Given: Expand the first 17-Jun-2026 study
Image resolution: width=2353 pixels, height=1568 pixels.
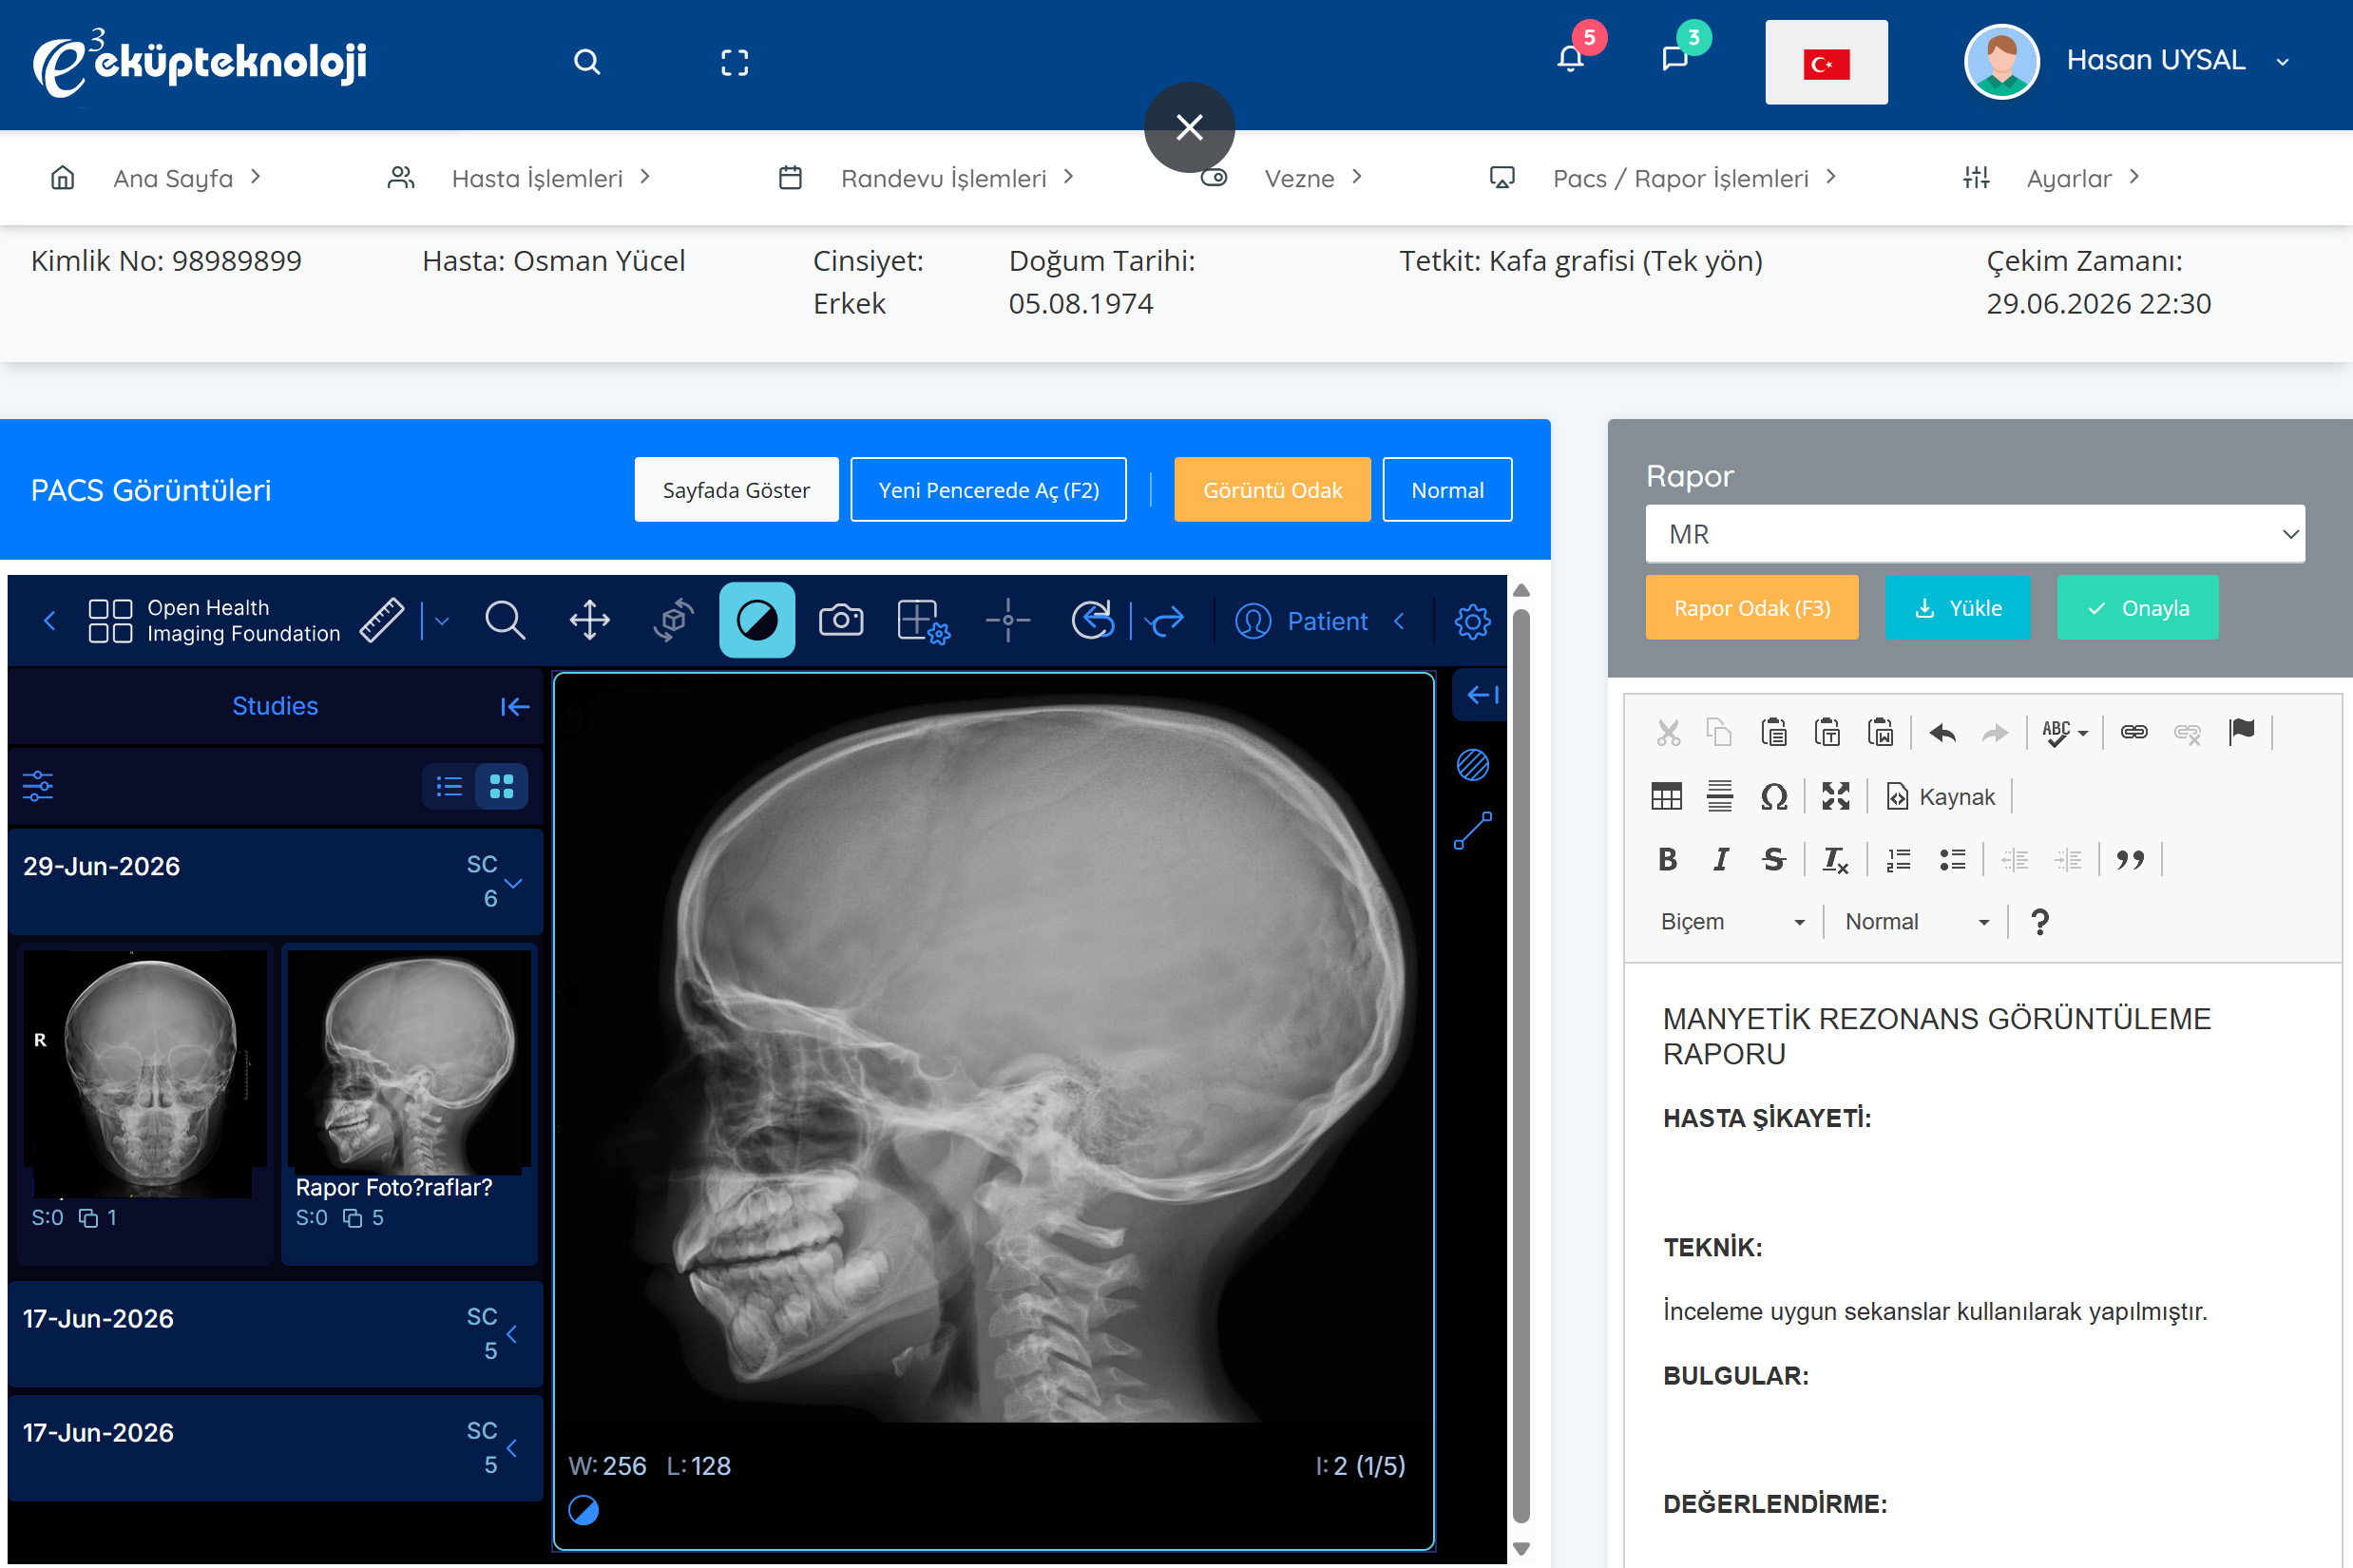Looking at the screenshot, I should (275, 1334).
